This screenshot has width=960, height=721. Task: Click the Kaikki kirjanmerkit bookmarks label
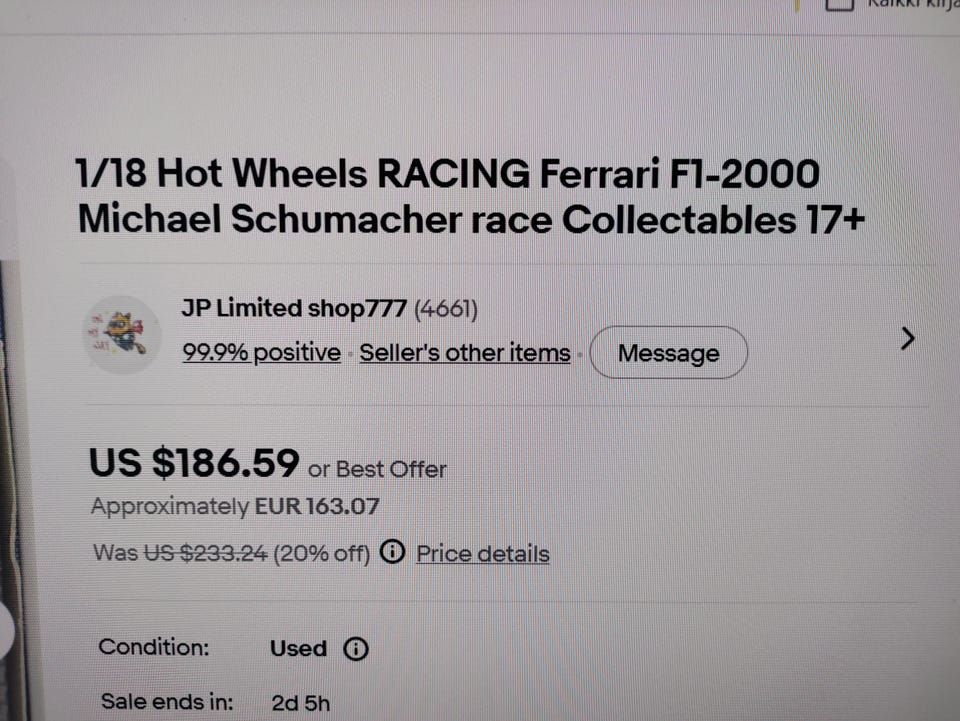(913, 4)
